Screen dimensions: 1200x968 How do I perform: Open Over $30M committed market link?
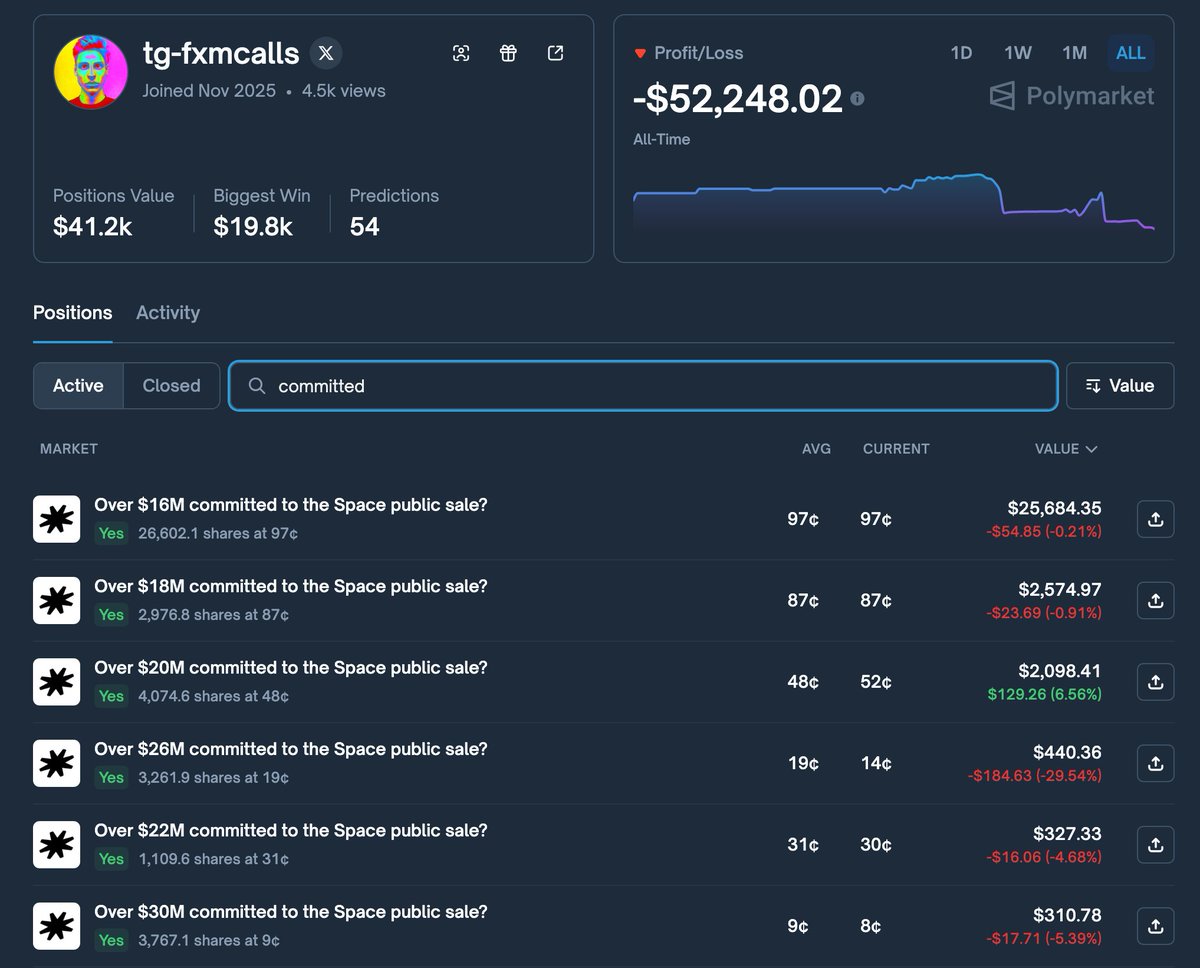(291, 912)
